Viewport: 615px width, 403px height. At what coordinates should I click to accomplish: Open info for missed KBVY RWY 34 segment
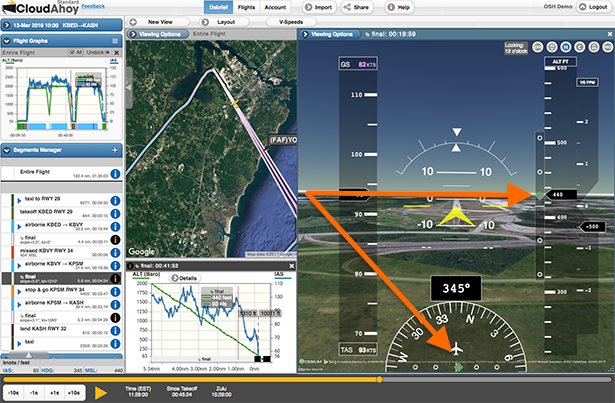(115, 252)
